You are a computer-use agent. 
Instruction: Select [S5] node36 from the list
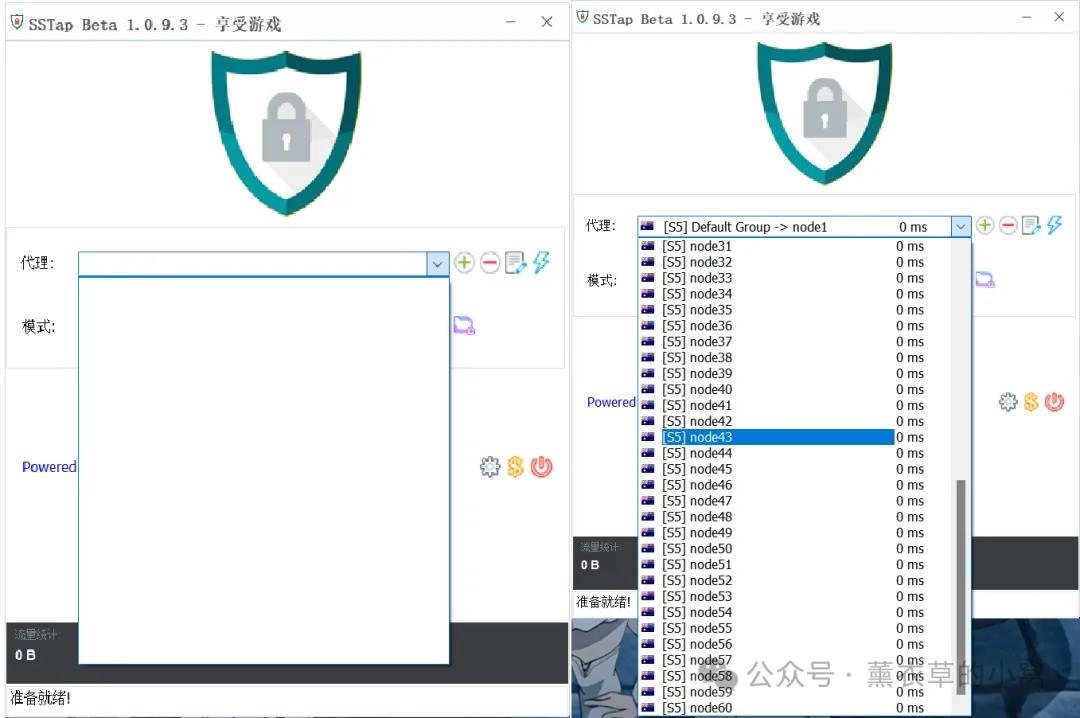point(795,325)
